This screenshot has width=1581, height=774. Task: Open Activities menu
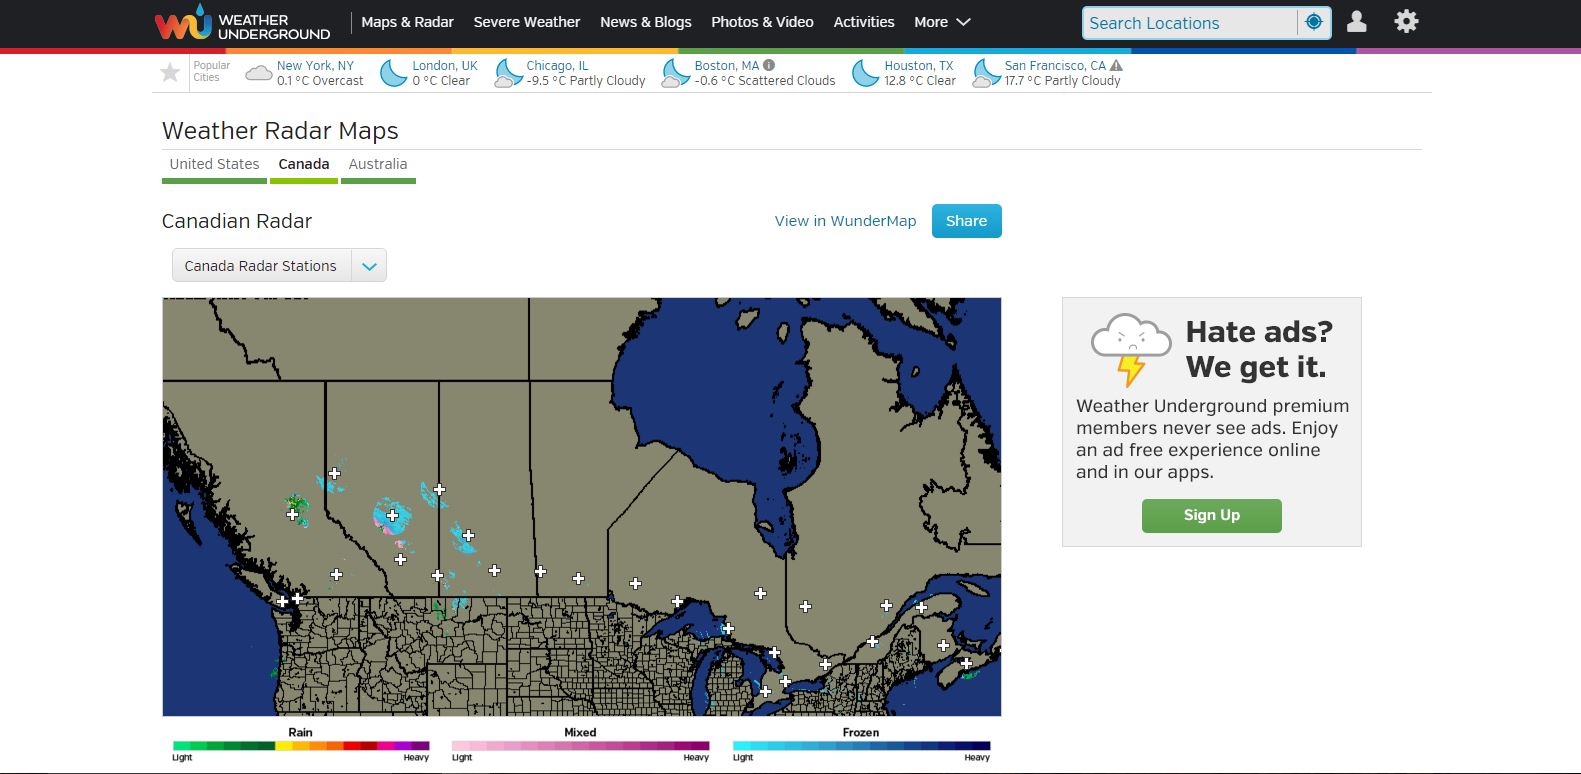pos(864,22)
